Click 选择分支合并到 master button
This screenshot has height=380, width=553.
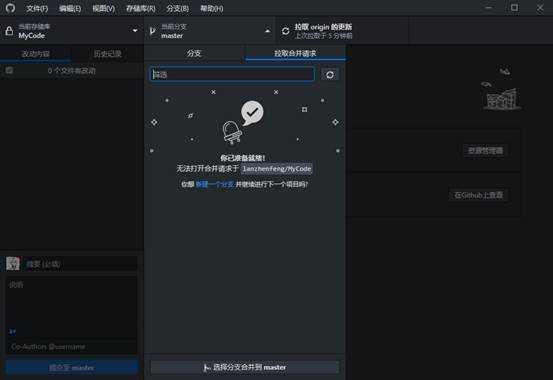[245, 367]
